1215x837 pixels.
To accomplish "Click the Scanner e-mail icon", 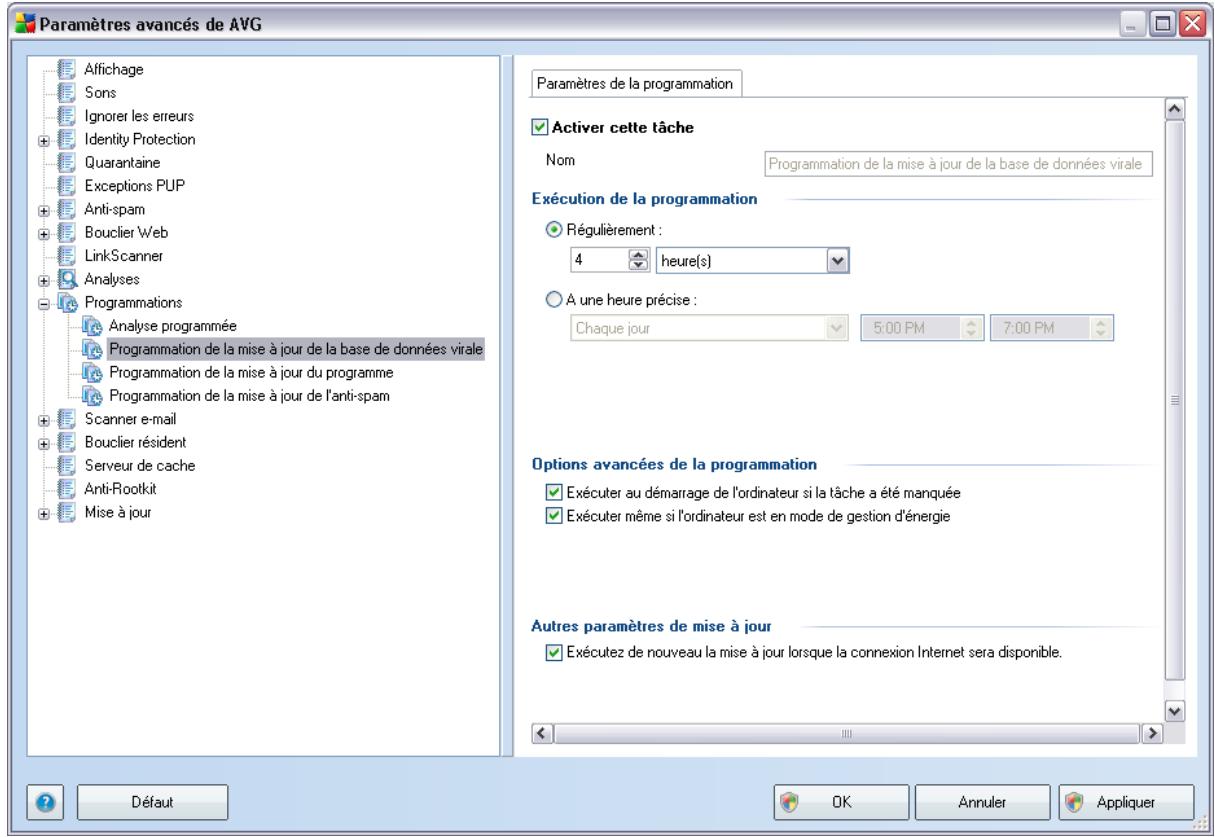I will click(67, 420).
